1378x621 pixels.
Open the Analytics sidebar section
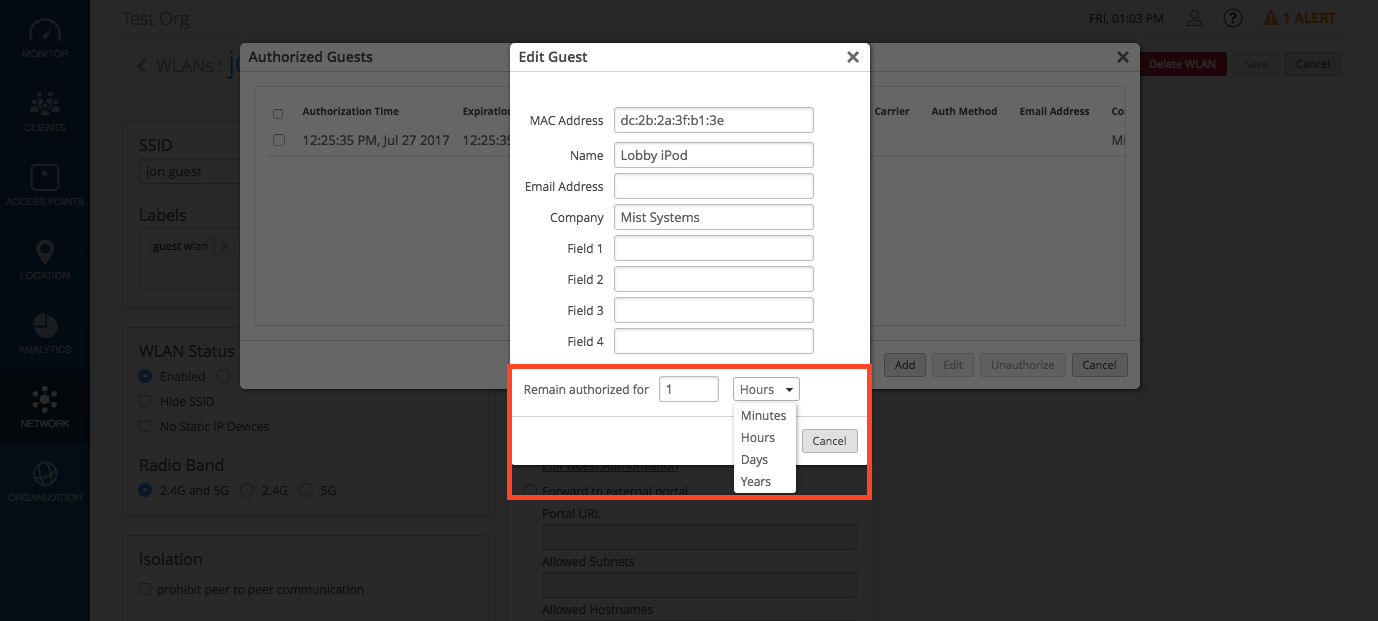(44, 333)
